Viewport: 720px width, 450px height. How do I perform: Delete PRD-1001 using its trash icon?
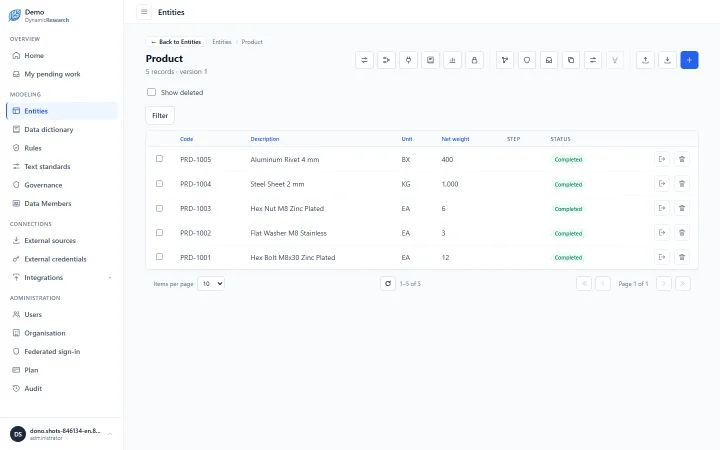coord(682,257)
